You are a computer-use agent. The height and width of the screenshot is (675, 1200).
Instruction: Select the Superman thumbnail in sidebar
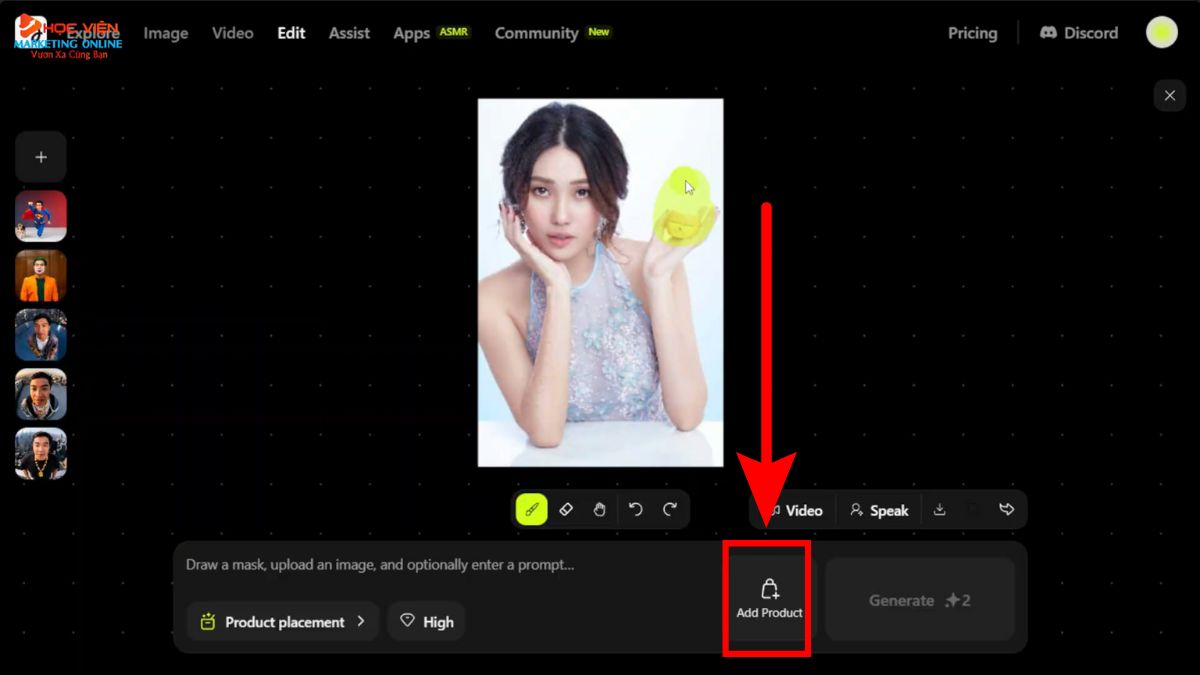tap(41, 216)
